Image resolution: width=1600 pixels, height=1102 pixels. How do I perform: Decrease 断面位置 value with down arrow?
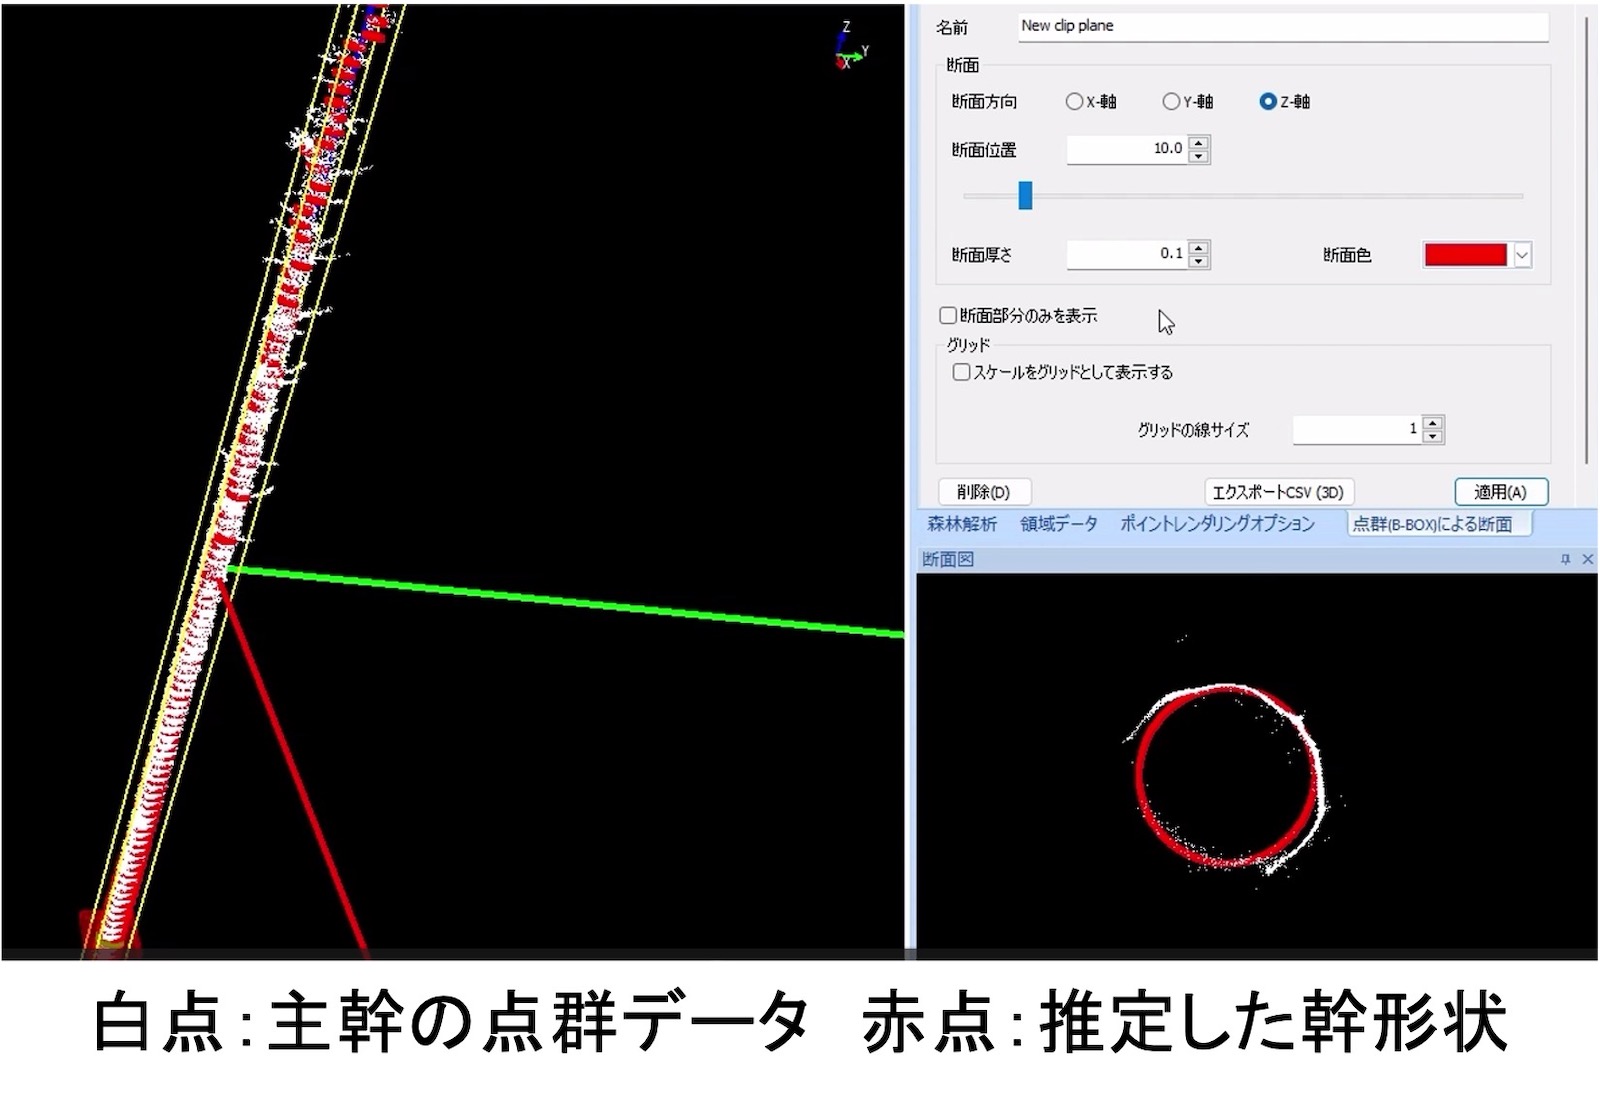1199,156
